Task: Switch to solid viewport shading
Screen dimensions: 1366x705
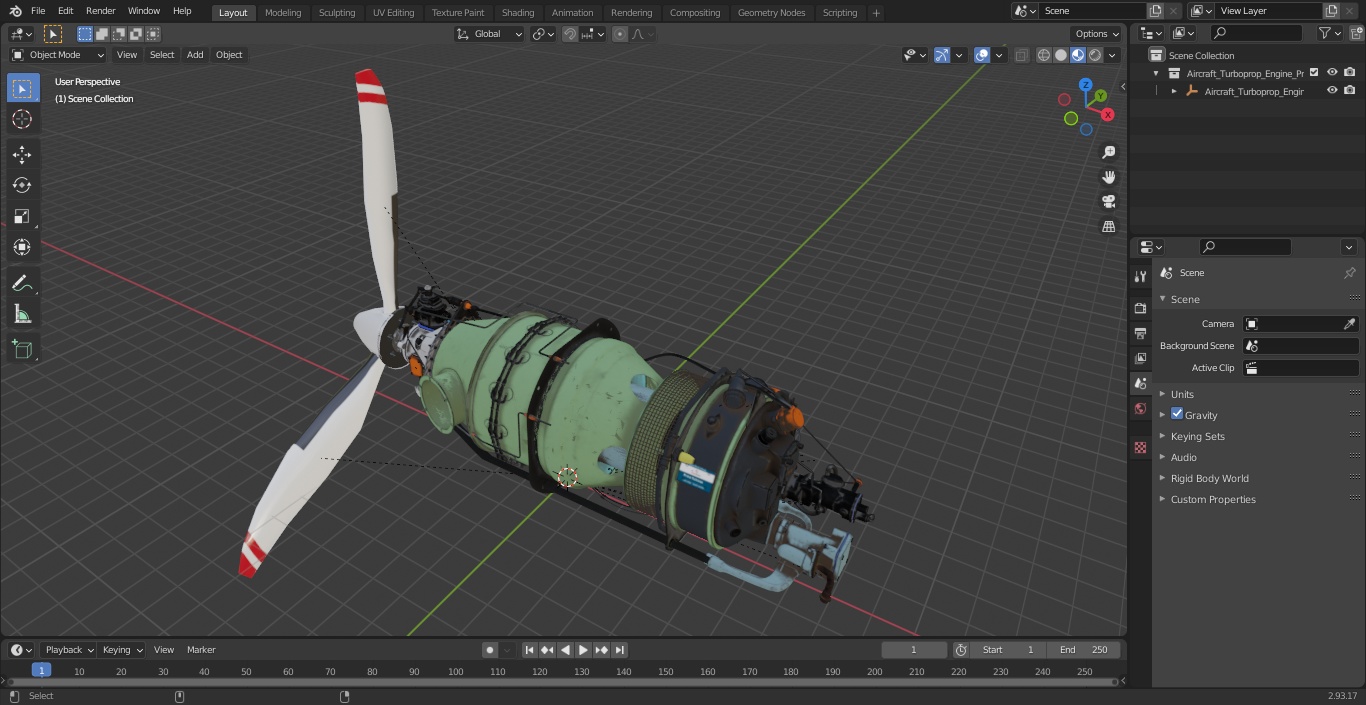Action: (x=1061, y=55)
